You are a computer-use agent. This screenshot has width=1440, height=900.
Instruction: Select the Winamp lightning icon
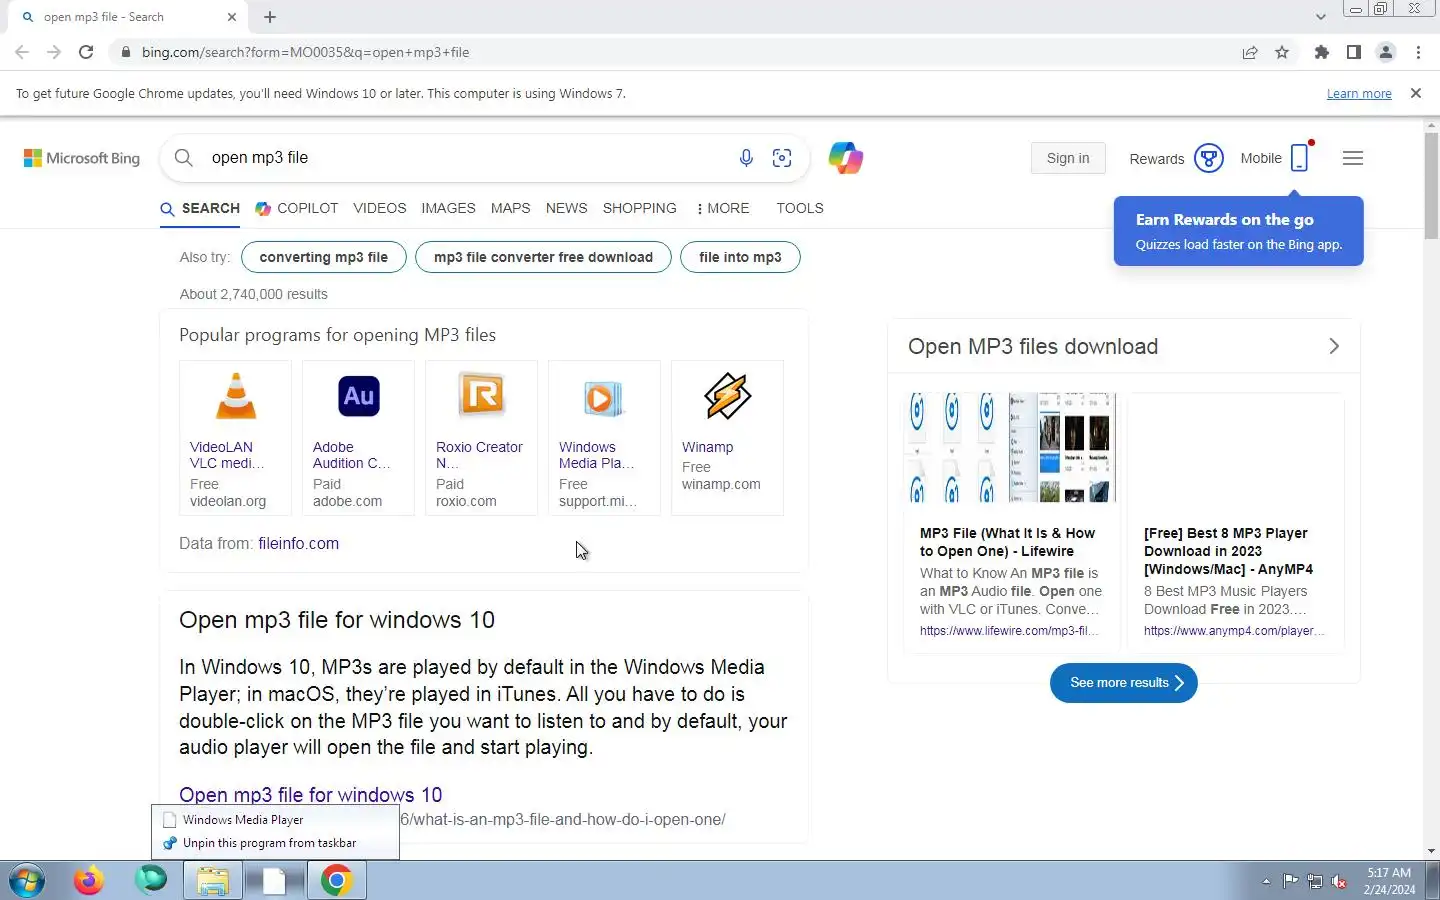coord(727,396)
